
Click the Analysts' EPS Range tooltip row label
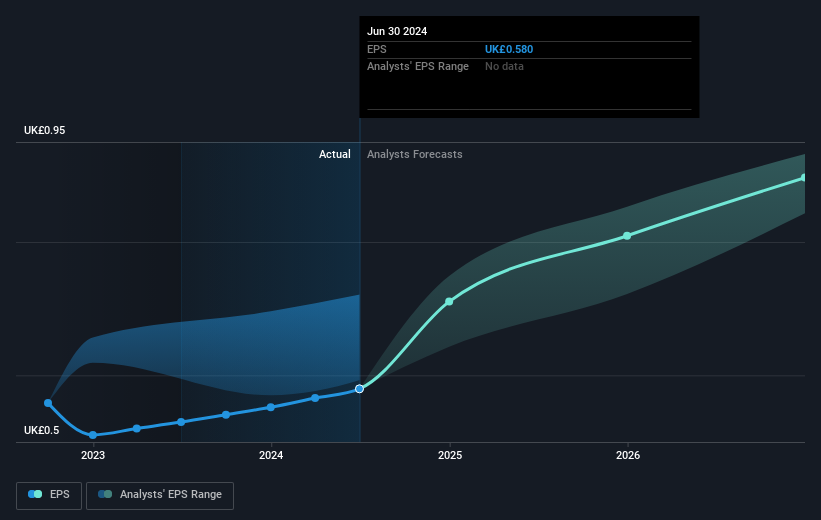click(x=418, y=67)
